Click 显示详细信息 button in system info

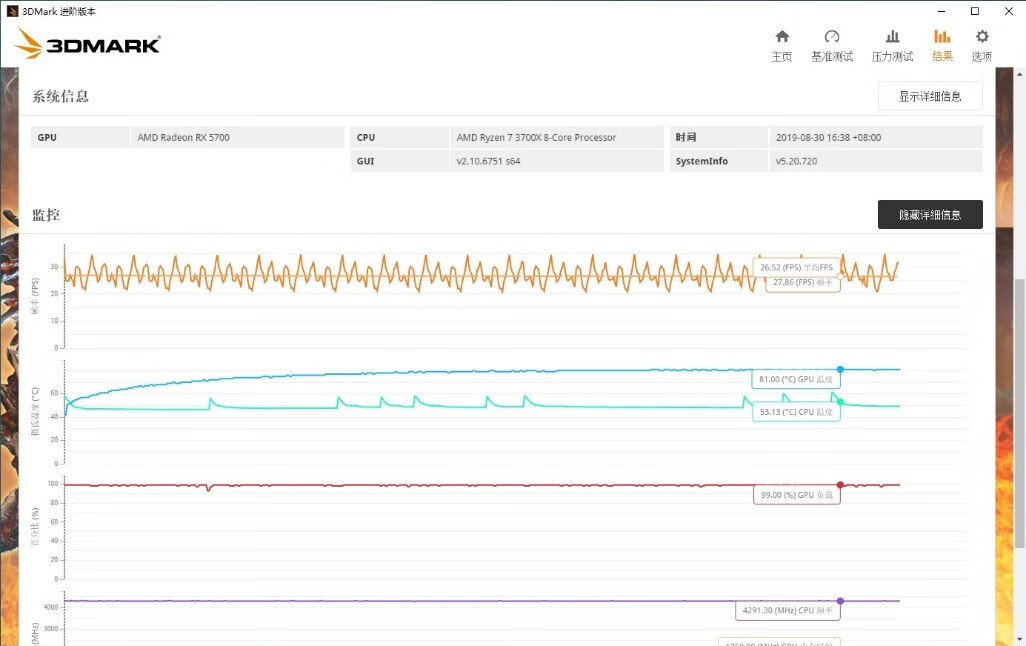click(930, 96)
